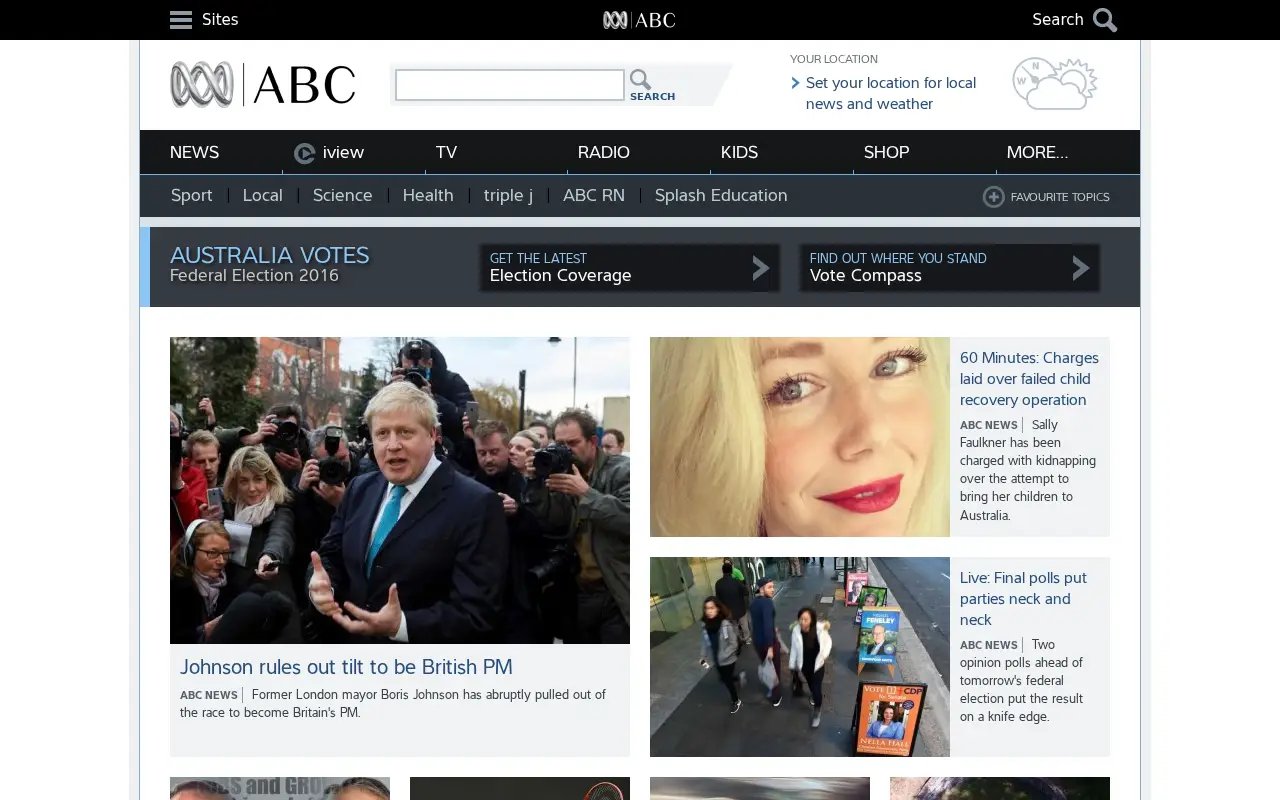Image resolution: width=1280 pixels, height=800 pixels.
Task: Open Get the Latest Election Coverage button
Action: click(630, 268)
